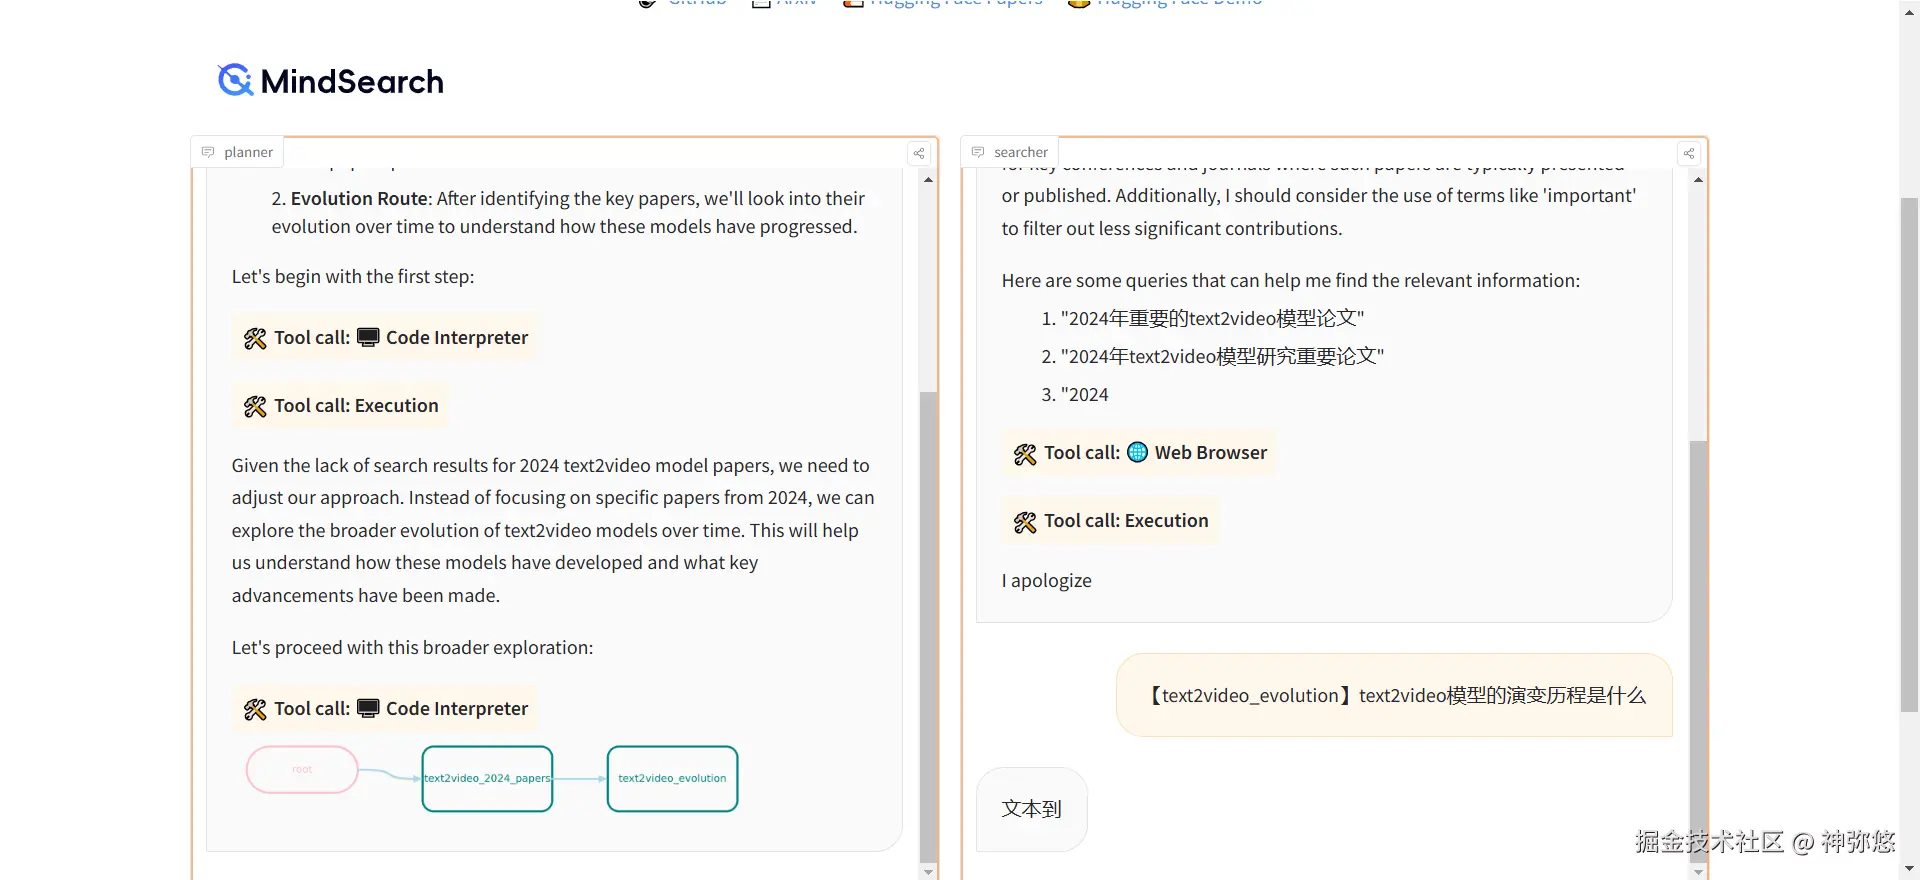This screenshot has height=880, width=1920.
Task: Click the MindSearch logo icon
Action: (x=235, y=80)
